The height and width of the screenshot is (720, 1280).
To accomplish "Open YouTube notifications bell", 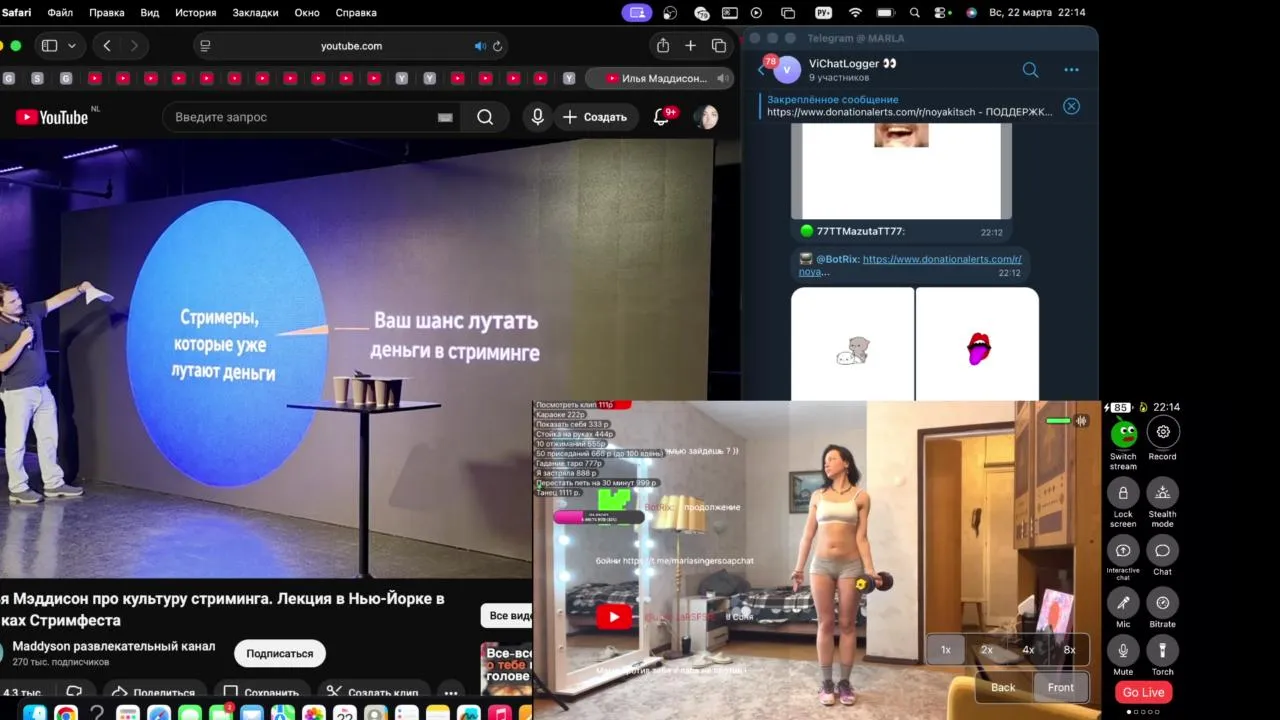I will click(661, 117).
